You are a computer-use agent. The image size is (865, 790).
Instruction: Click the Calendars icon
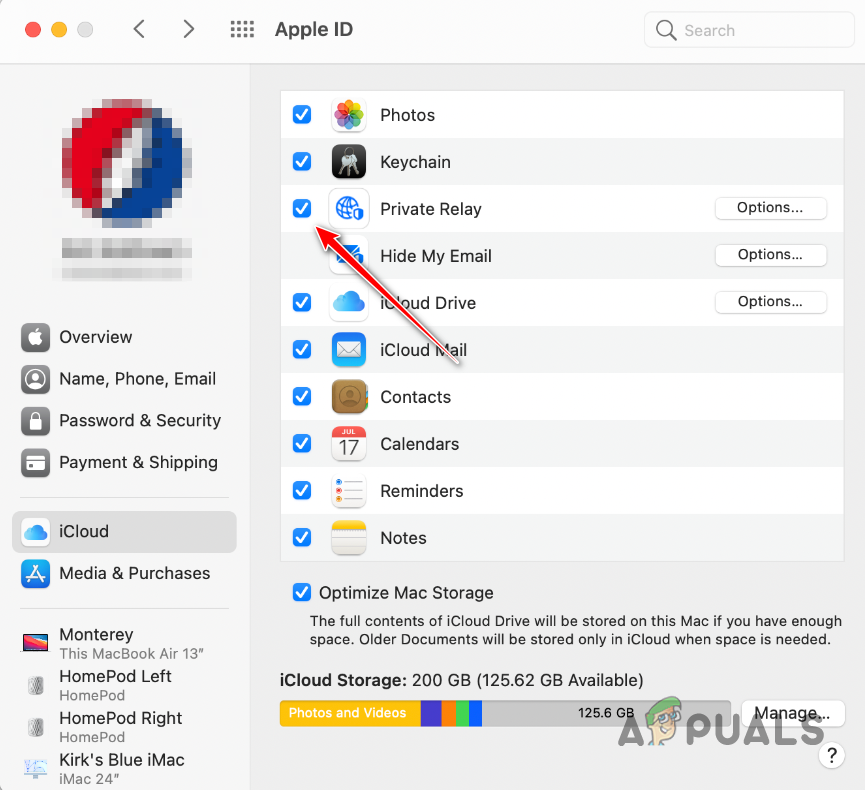pyautogui.click(x=348, y=443)
